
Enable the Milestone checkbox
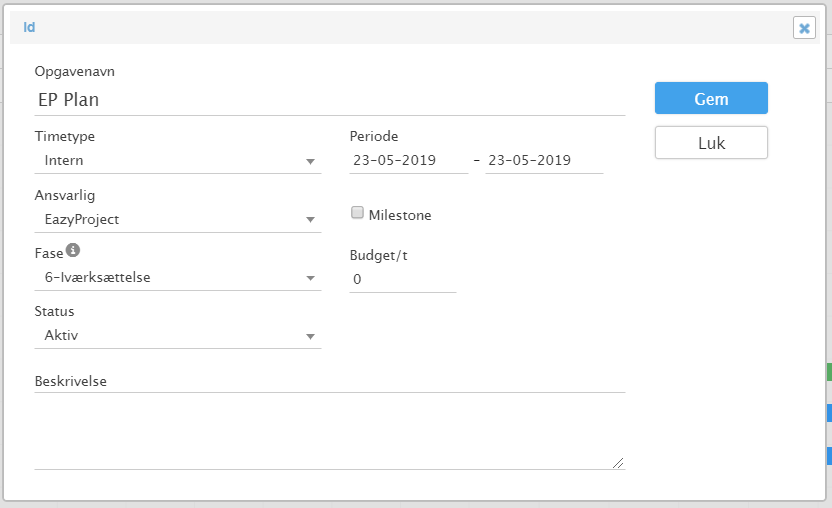[x=357, y=213]
